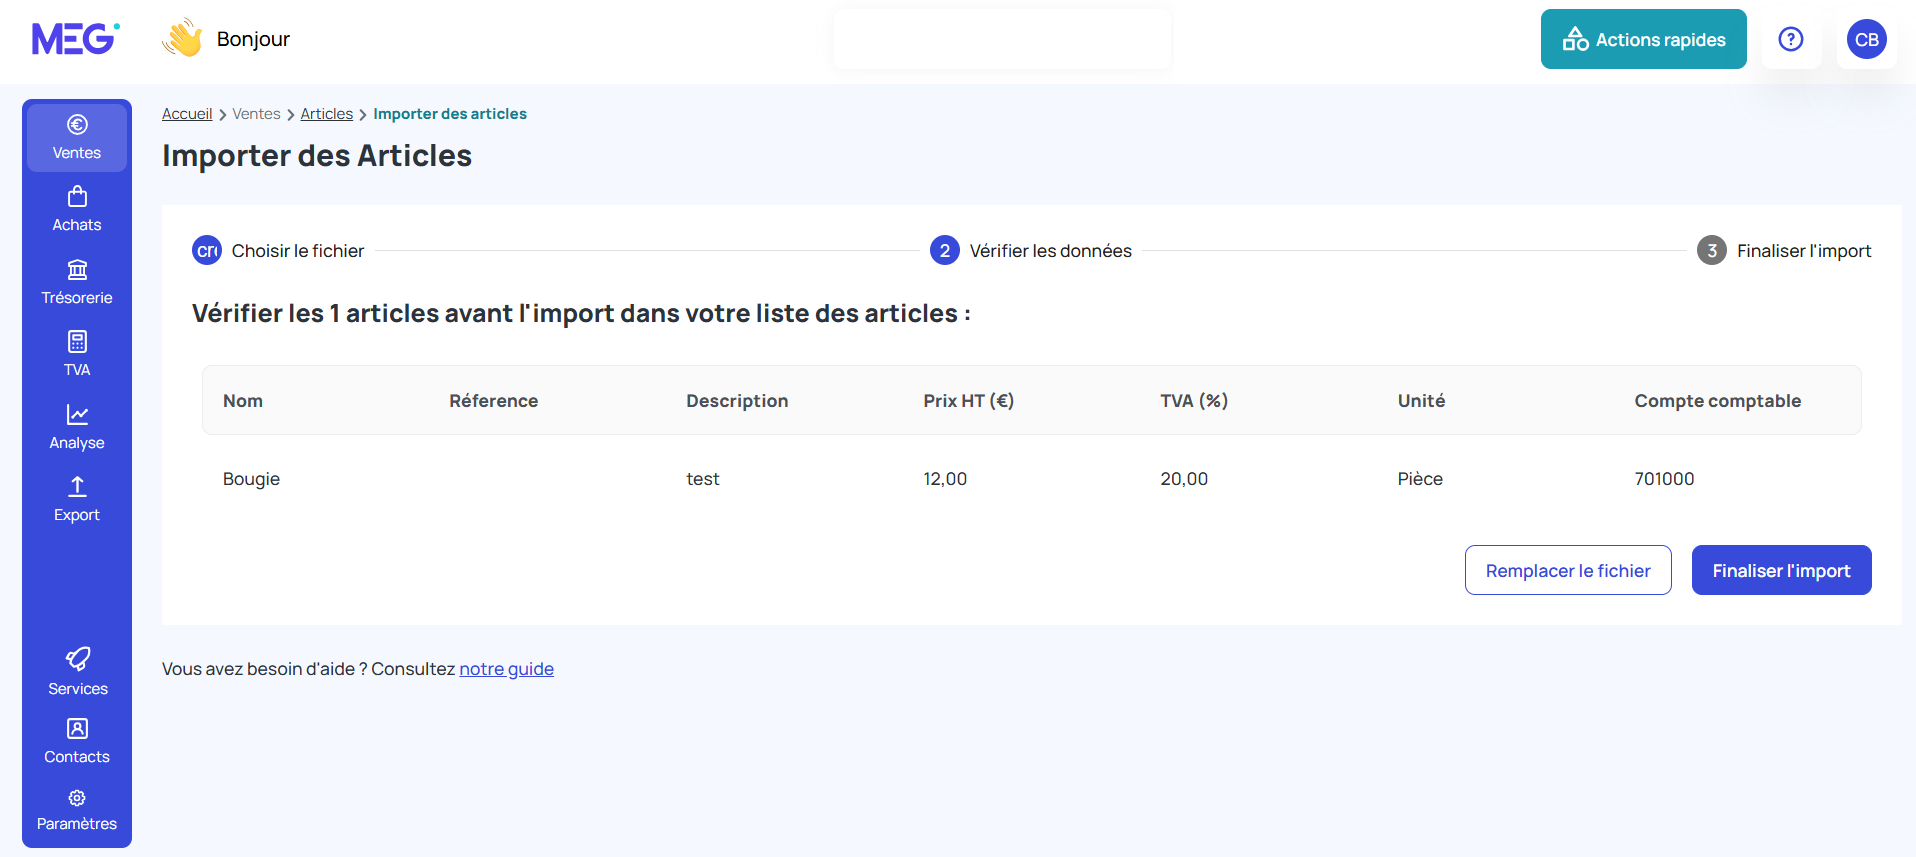Click Finaliser l'import button
The height and width of the screenshot is (857, 1916).
point(1781,570)
